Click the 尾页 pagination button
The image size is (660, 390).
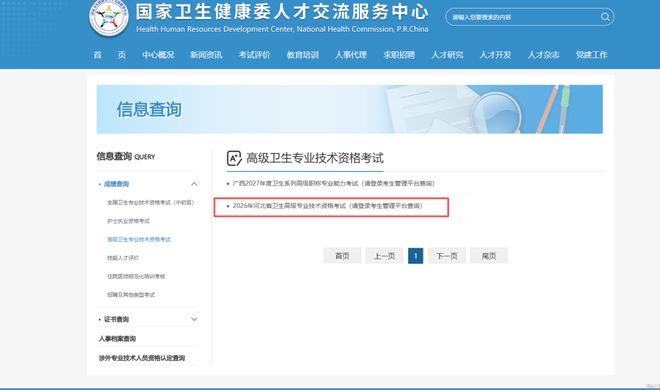489,256
